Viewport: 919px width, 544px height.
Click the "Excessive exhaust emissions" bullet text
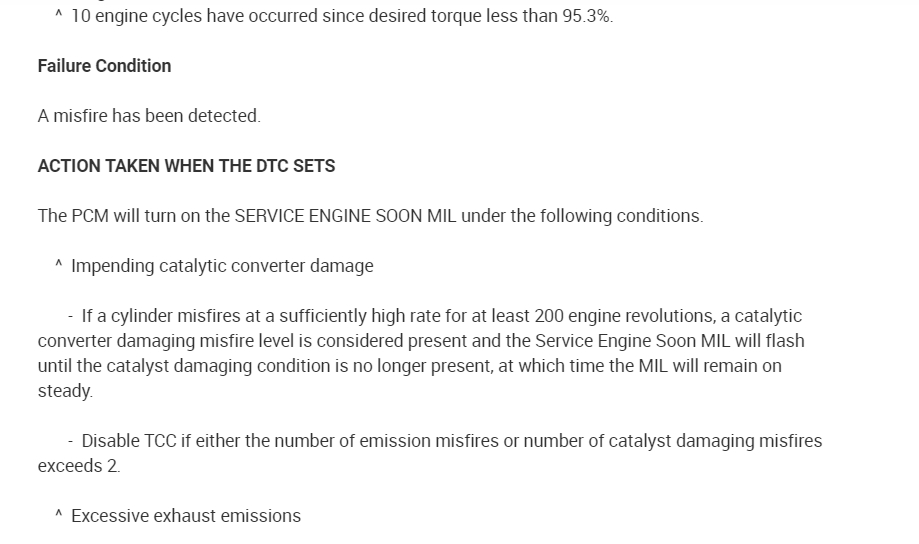(x=186, y=516)
